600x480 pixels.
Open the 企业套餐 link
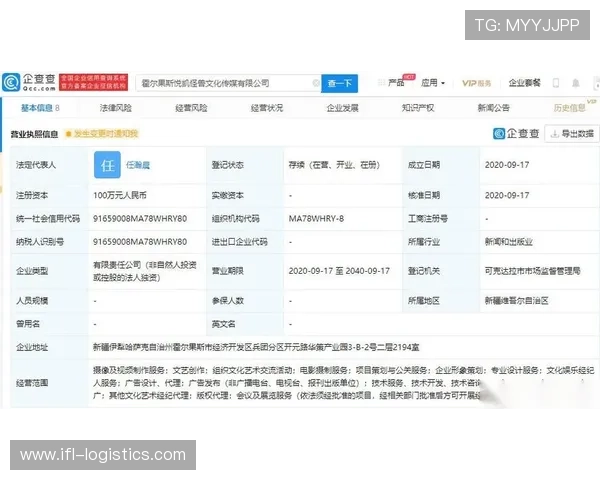[524, 83]
